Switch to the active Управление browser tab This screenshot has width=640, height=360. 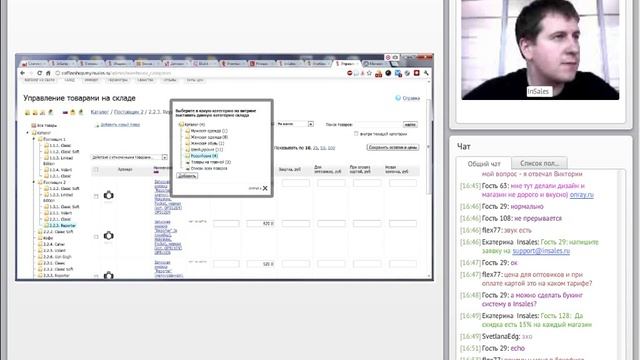tap(347, 64)
